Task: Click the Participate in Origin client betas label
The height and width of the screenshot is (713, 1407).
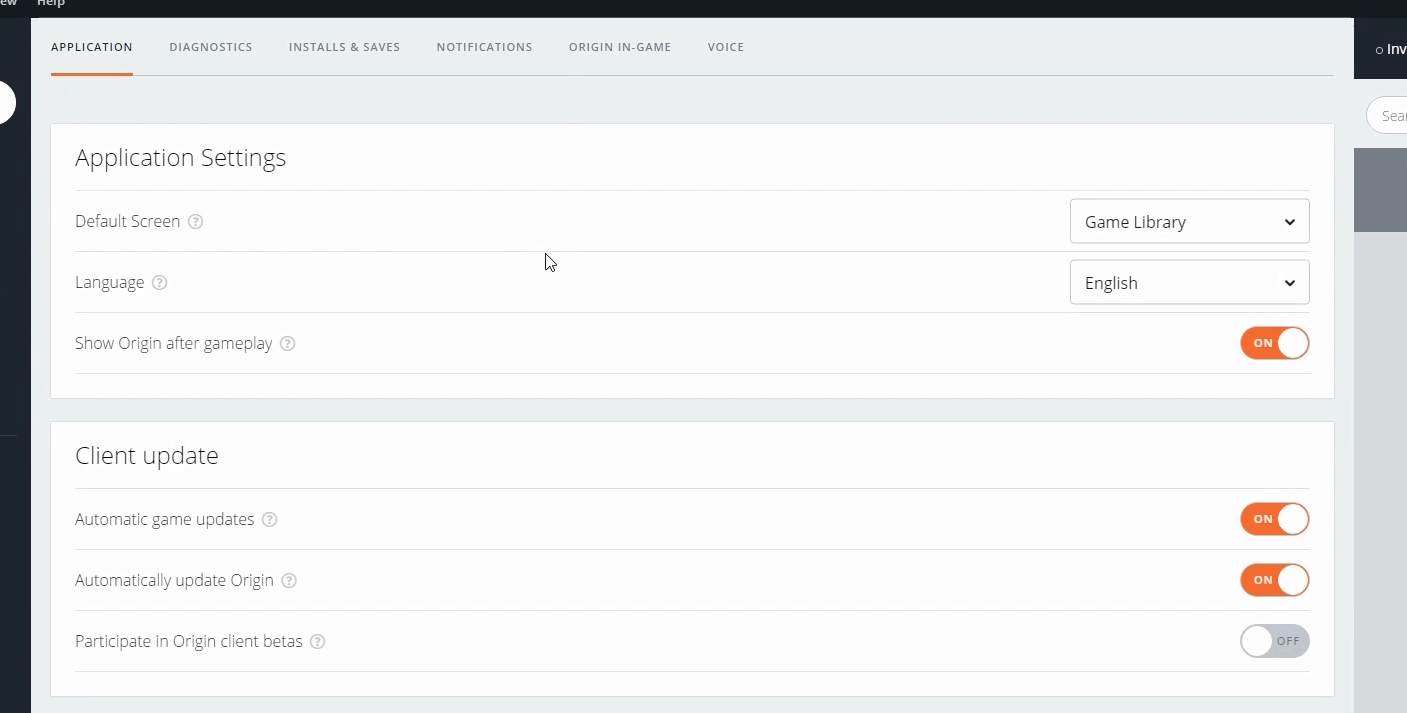Action: (x=189, y=642)
